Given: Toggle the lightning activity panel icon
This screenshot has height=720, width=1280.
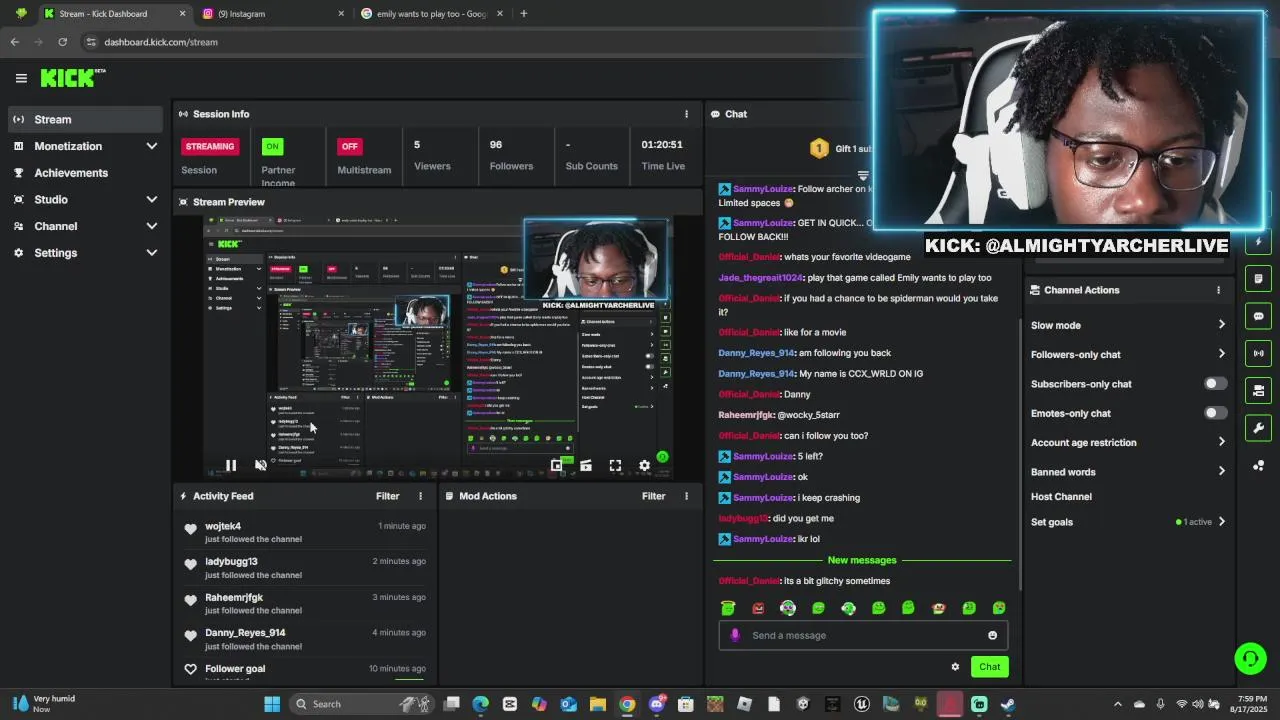Looking at the screenshot, I should [1259, 242].
